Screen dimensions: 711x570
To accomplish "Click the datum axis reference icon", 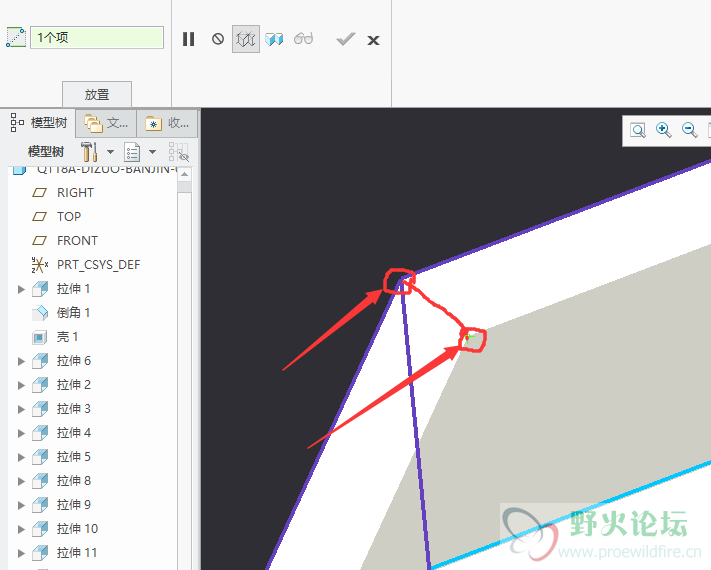I will pos(15,37).
